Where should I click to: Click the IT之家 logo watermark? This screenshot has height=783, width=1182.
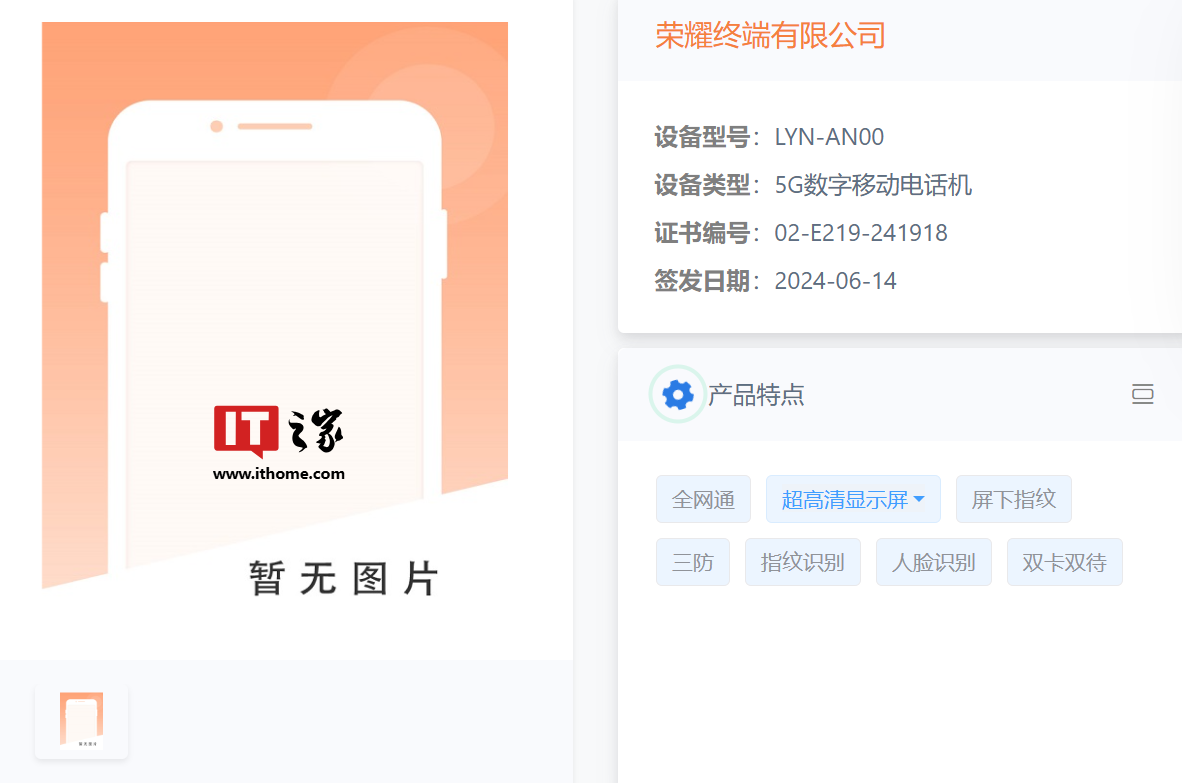279,440
